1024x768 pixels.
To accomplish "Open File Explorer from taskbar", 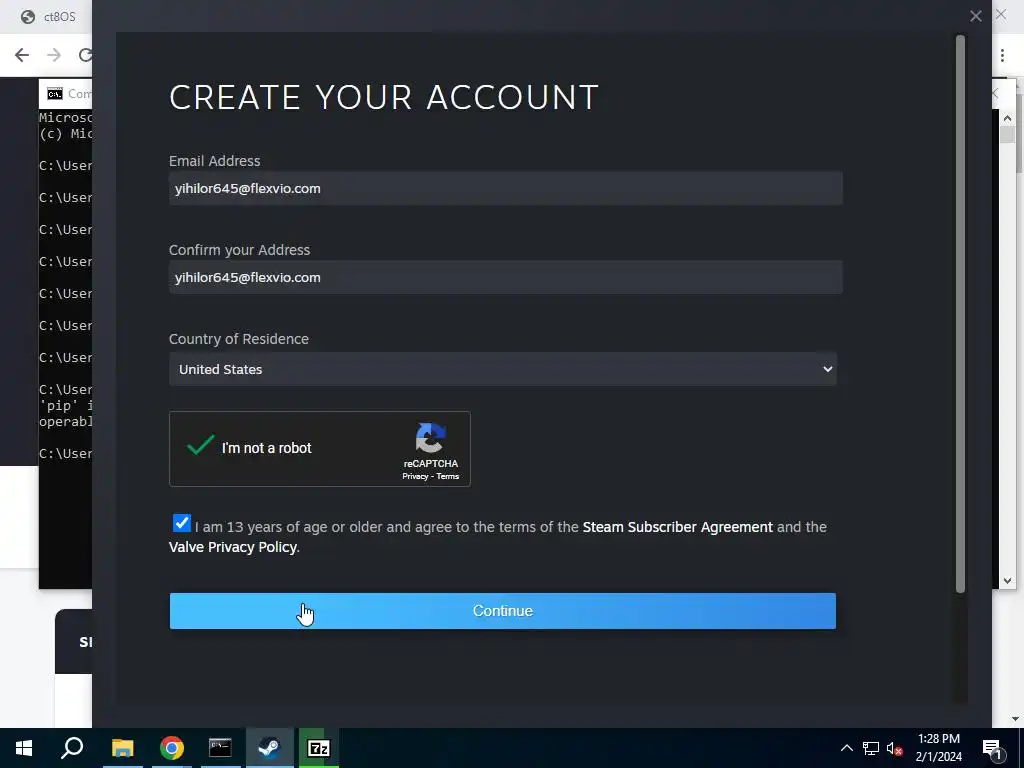I will [122, 748].
